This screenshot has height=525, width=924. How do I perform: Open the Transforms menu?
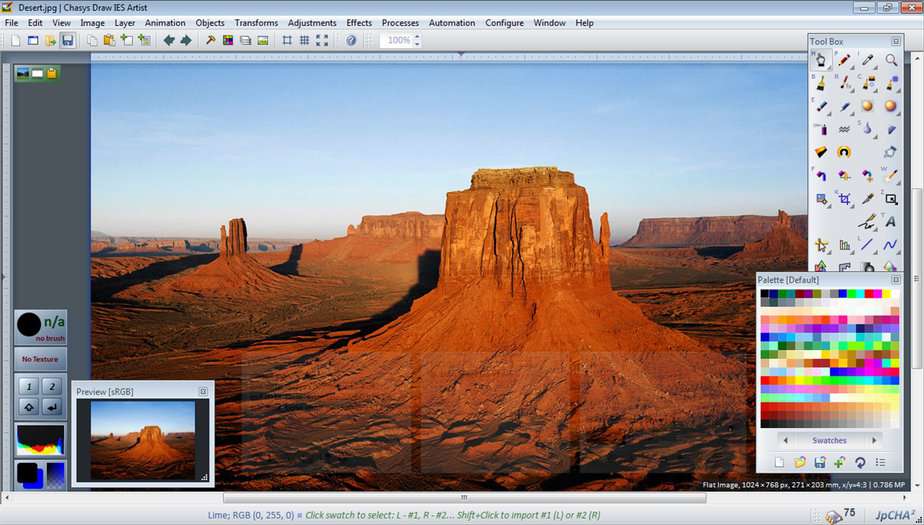tap(256, 22)
